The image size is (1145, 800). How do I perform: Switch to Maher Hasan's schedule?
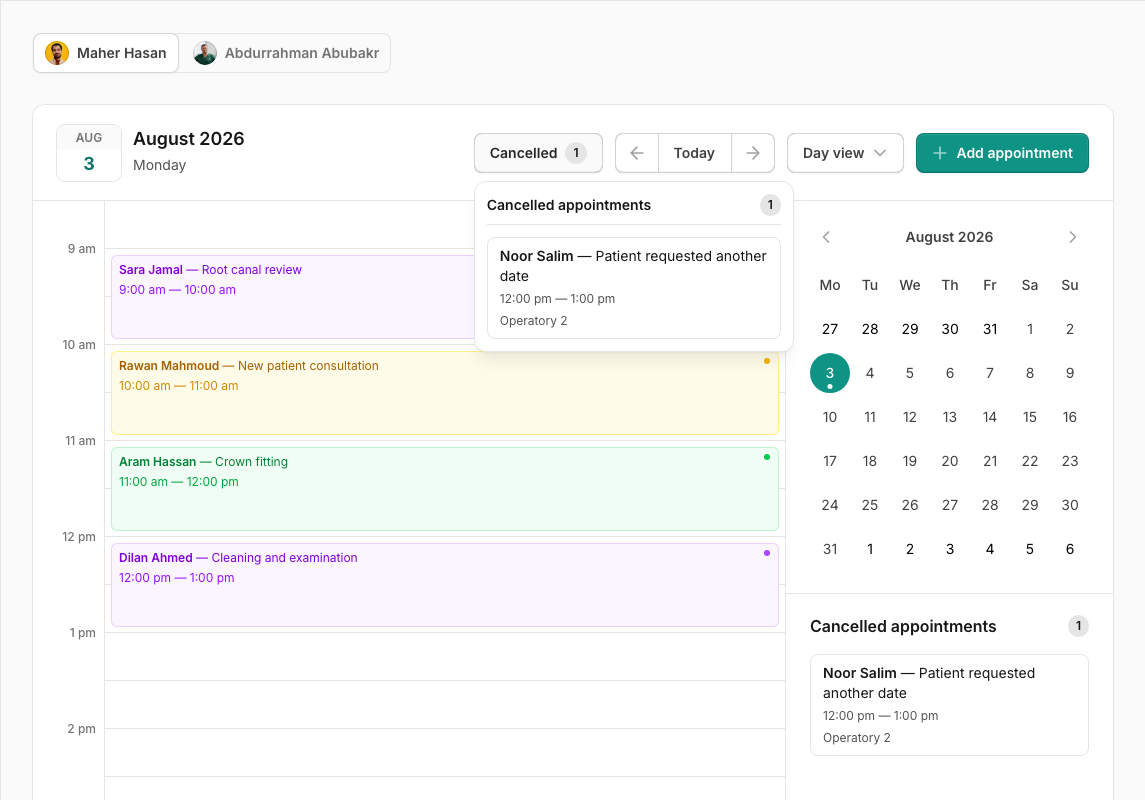coord(106,53)
